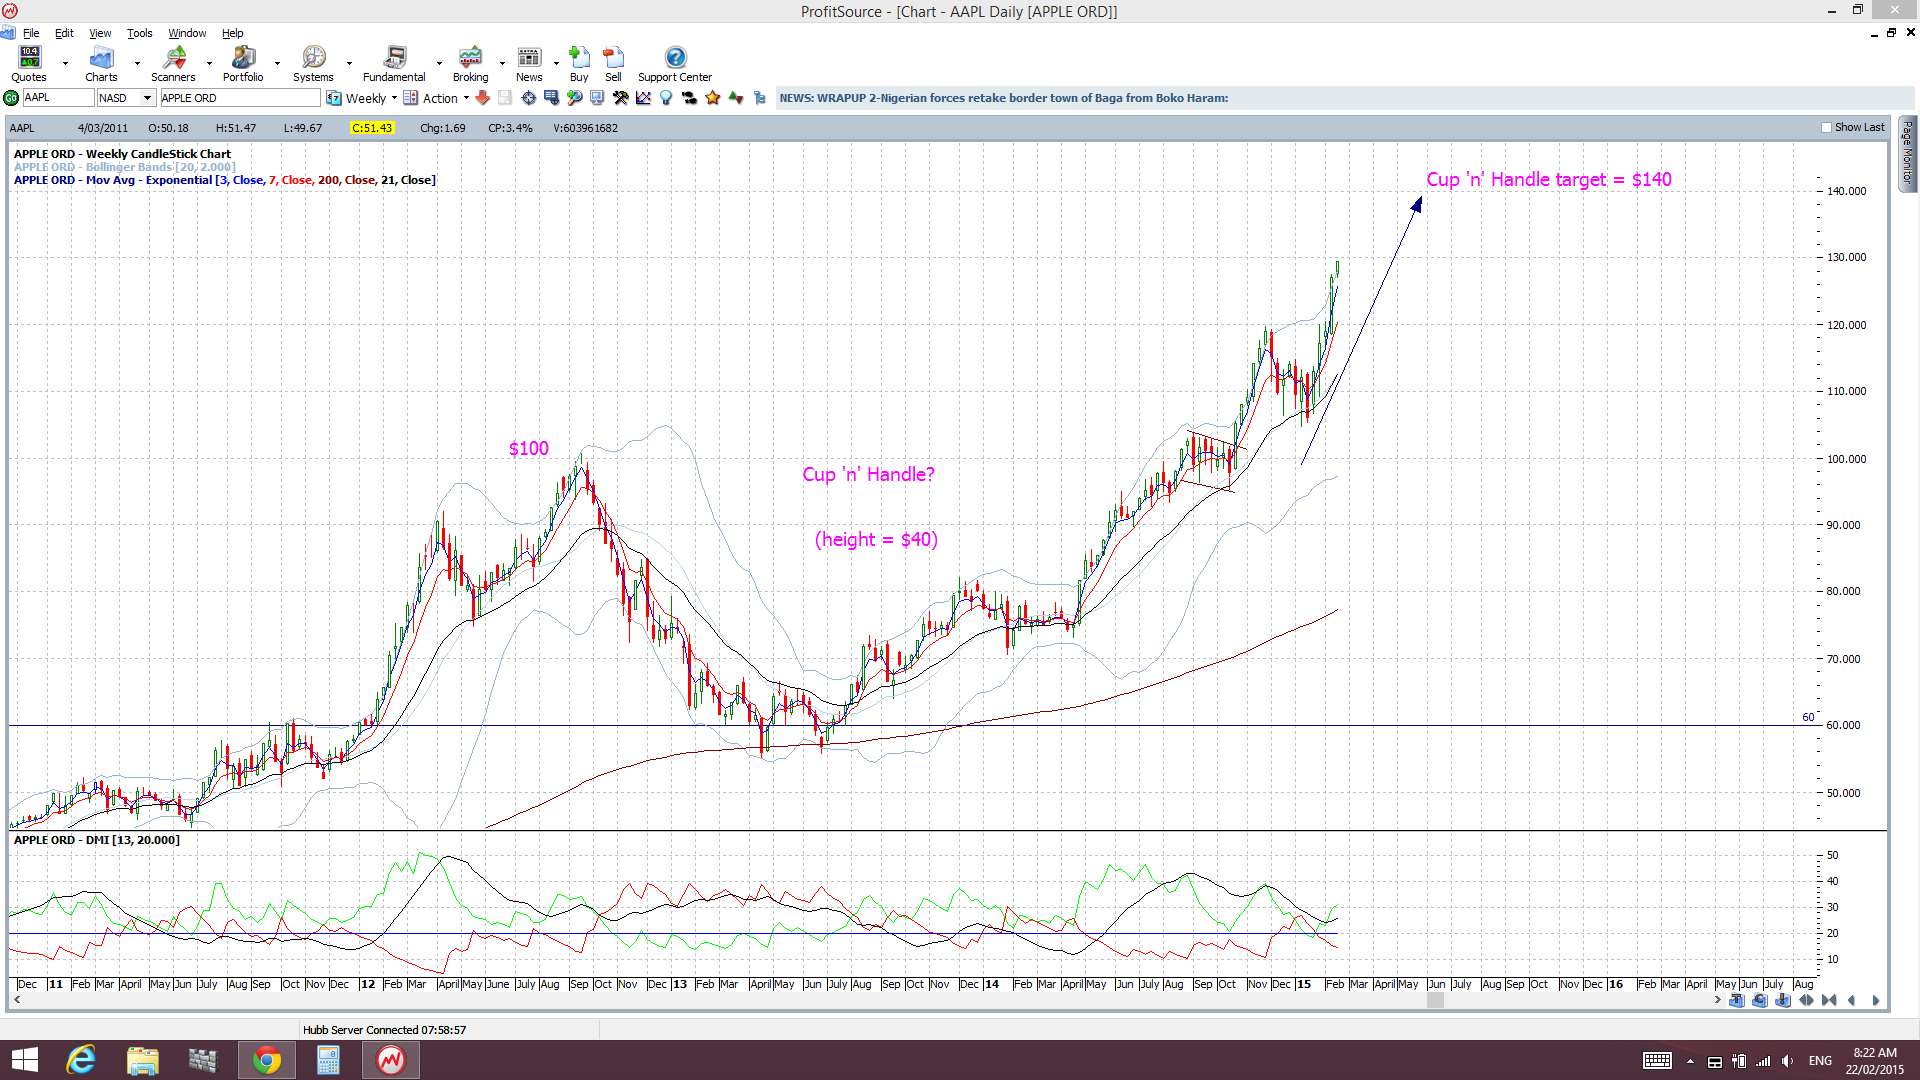Click the light bulb icon
This screenshot has height=1080, width=1920.
(666, 98)
